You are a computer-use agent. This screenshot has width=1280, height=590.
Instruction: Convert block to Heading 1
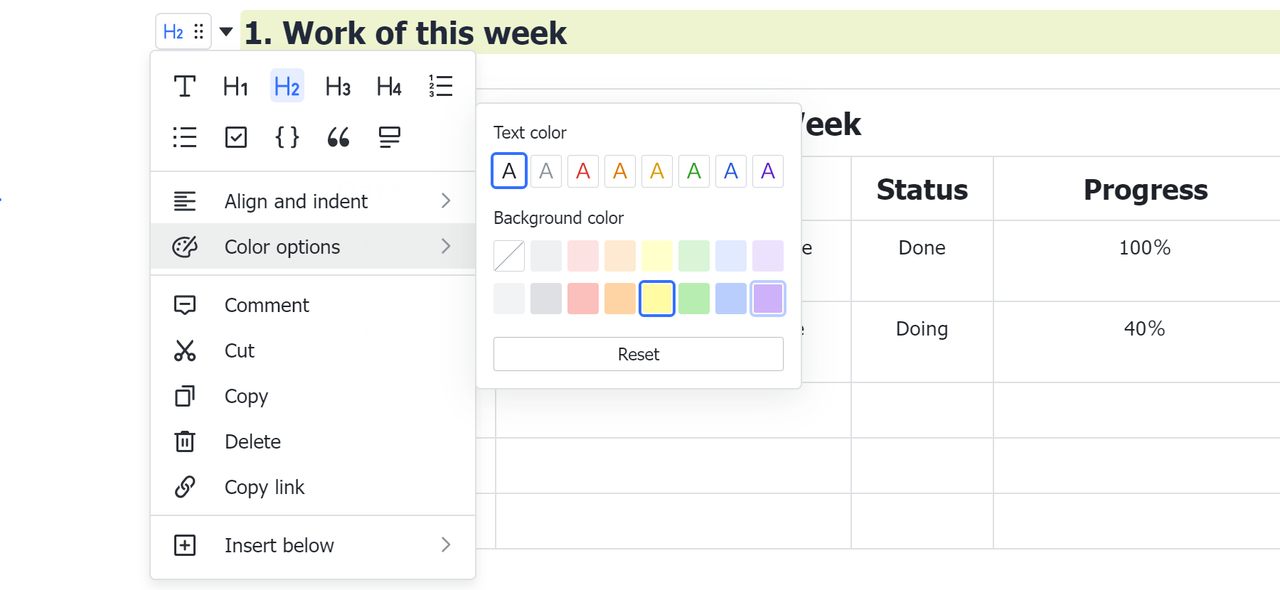[x=236, y=87]
